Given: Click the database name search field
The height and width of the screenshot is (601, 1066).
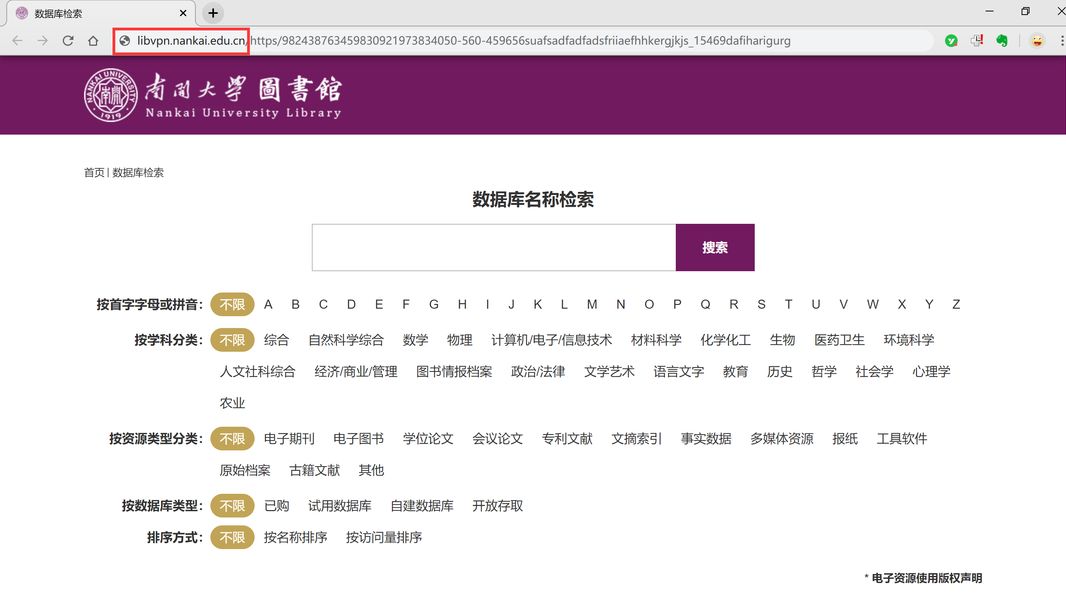Looking at the screenshot, I should click(494, 247).
